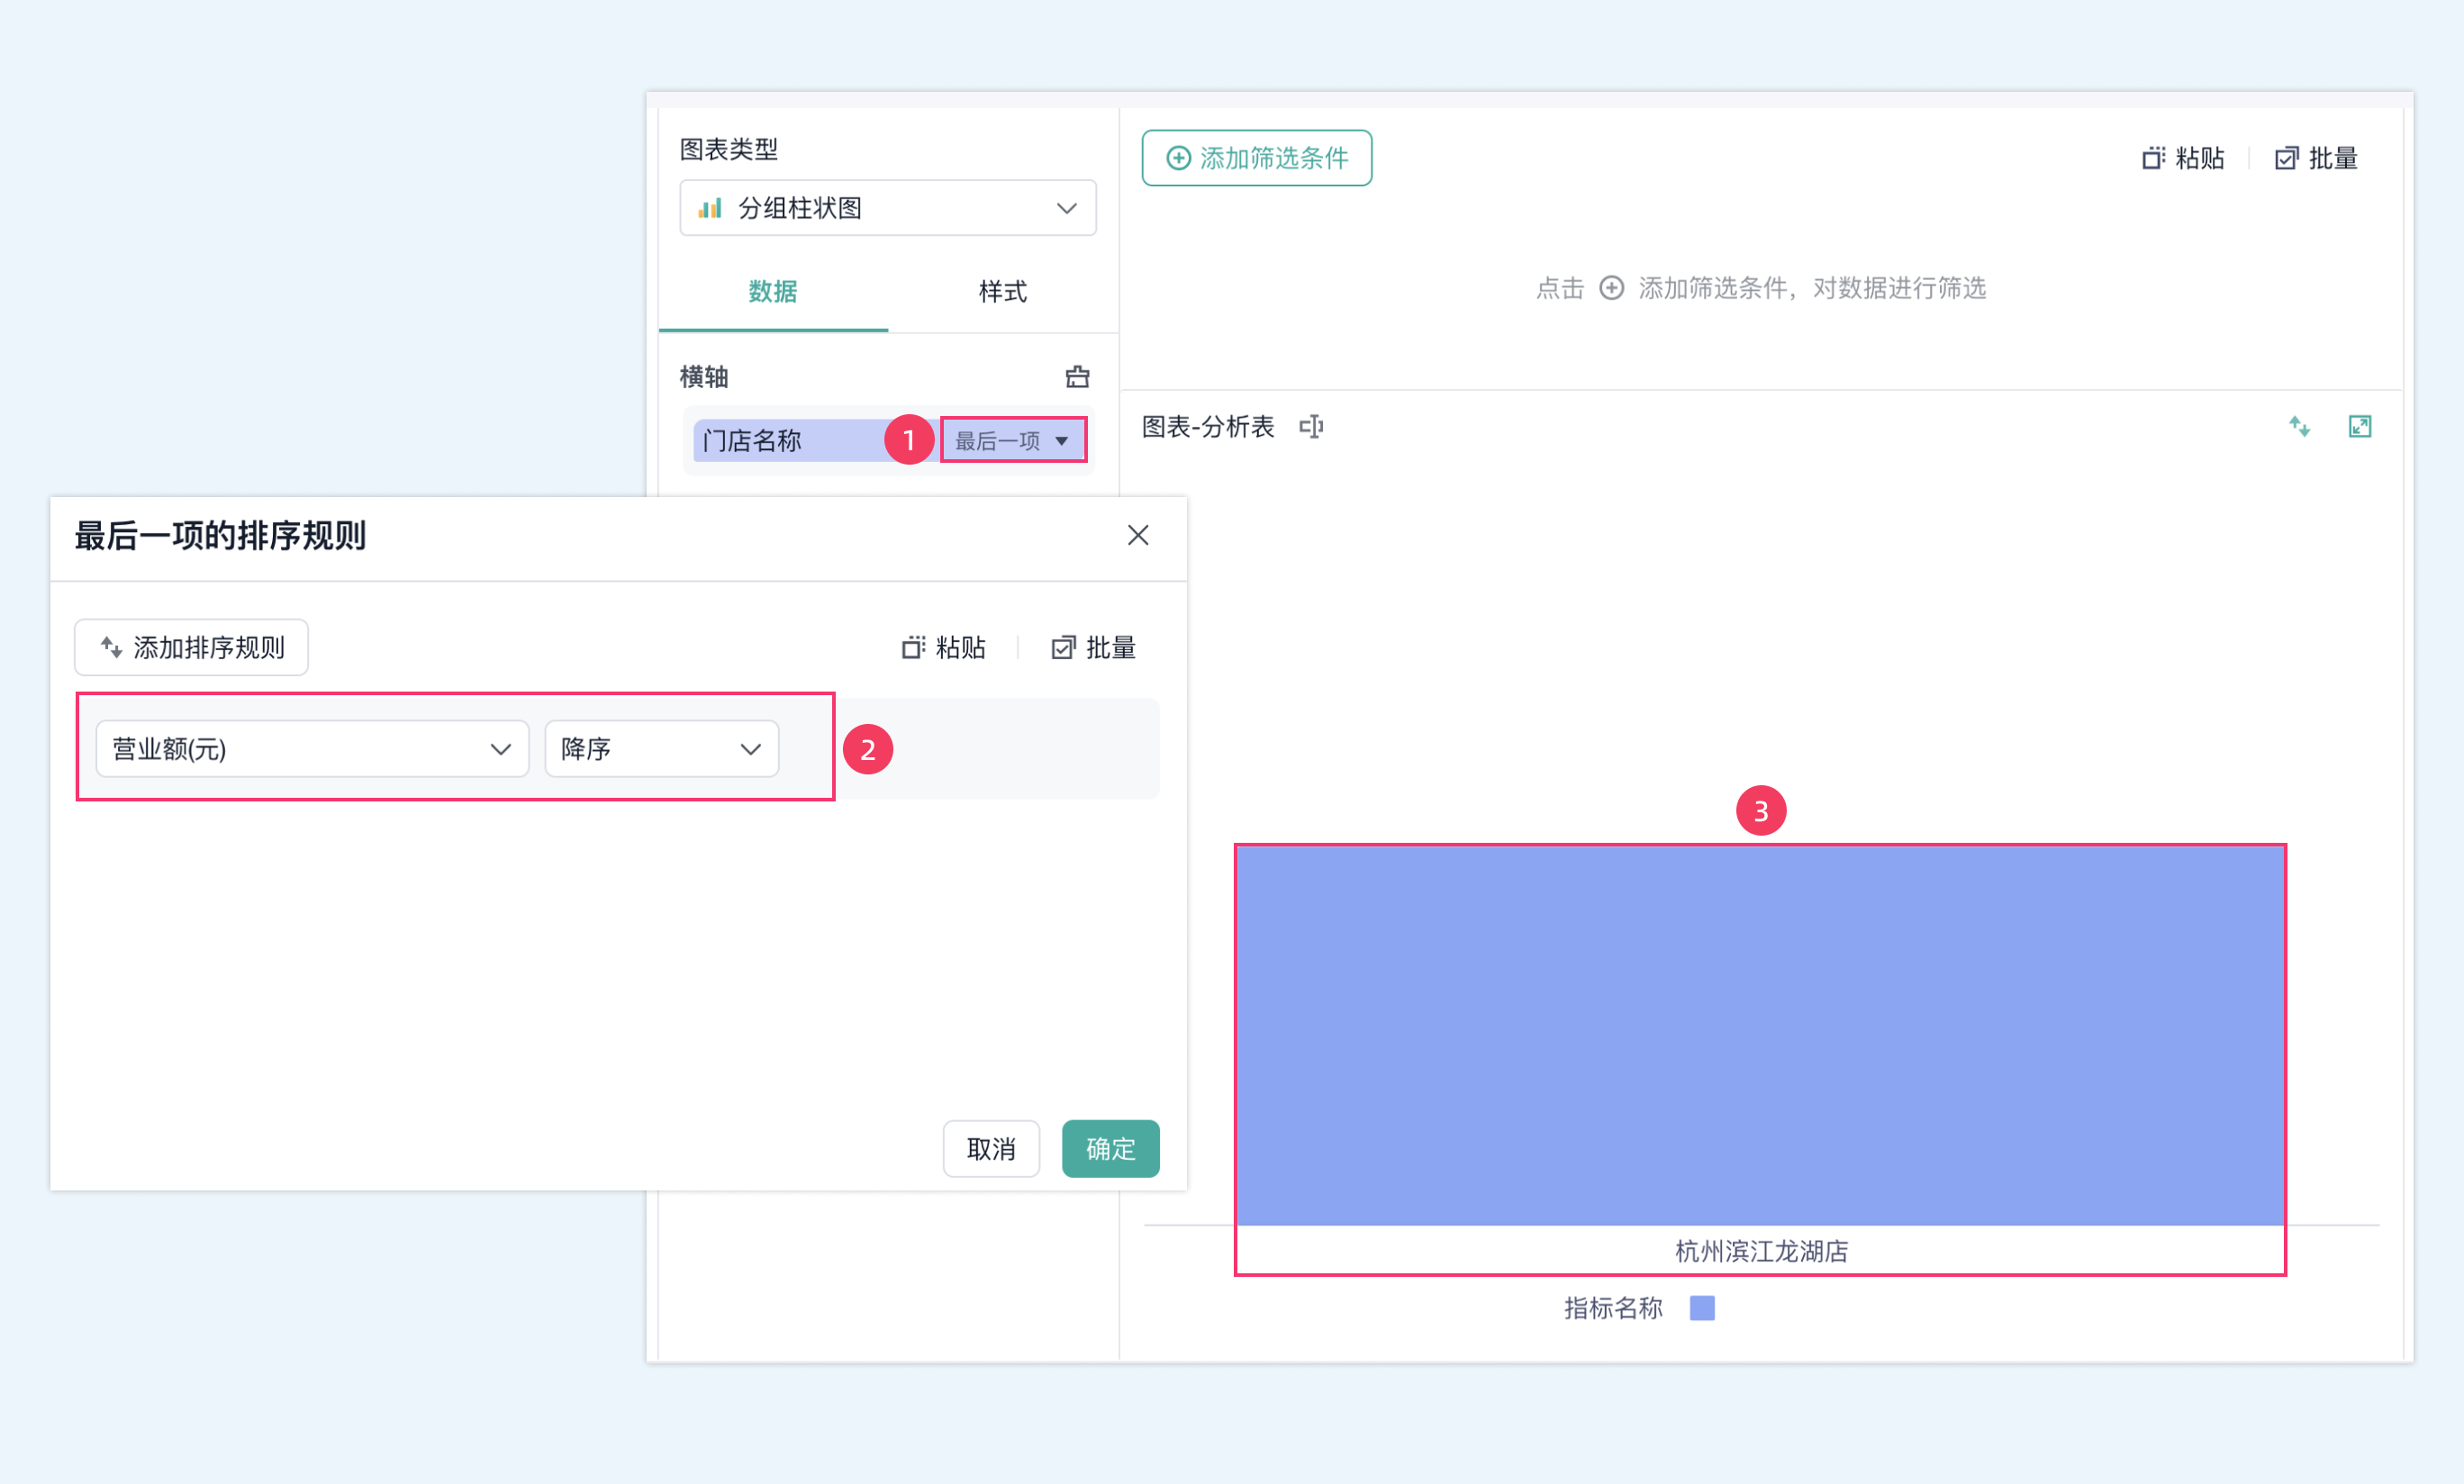Screen dimensions: 2464x1484
Task: Close the 最后一项的排序规则 dialog
Action: 1138,535
